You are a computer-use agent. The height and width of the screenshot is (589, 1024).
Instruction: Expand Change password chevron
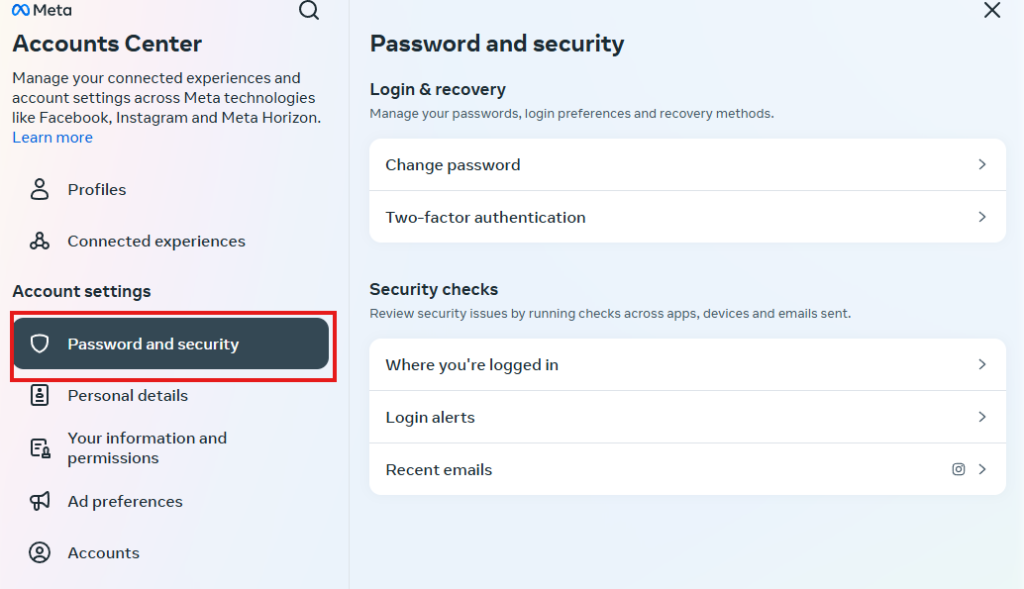click(x=982, y=165)
